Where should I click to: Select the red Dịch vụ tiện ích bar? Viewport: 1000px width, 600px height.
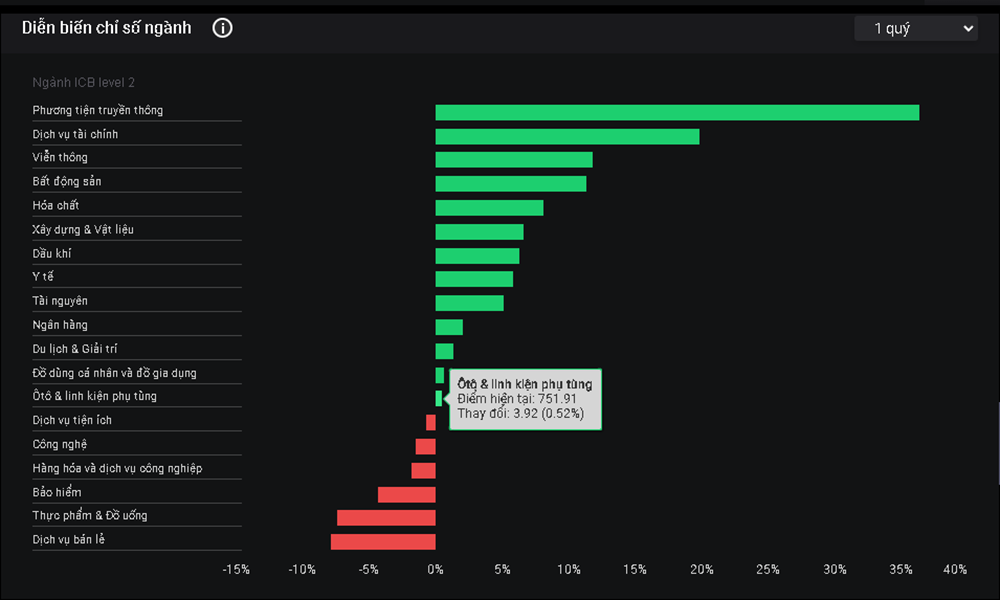tap(431, 423)
